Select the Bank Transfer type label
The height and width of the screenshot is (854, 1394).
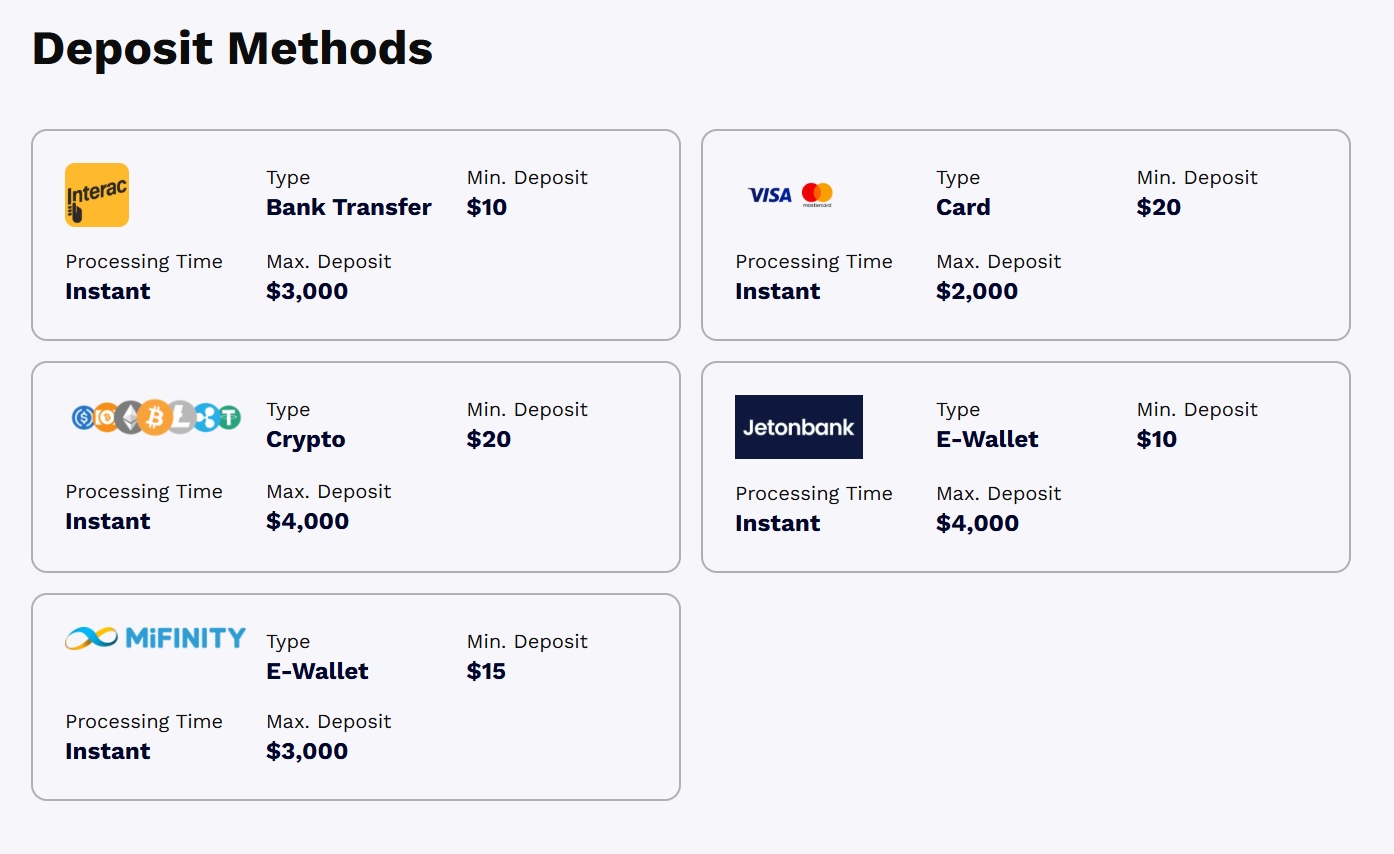click(349, 207)
